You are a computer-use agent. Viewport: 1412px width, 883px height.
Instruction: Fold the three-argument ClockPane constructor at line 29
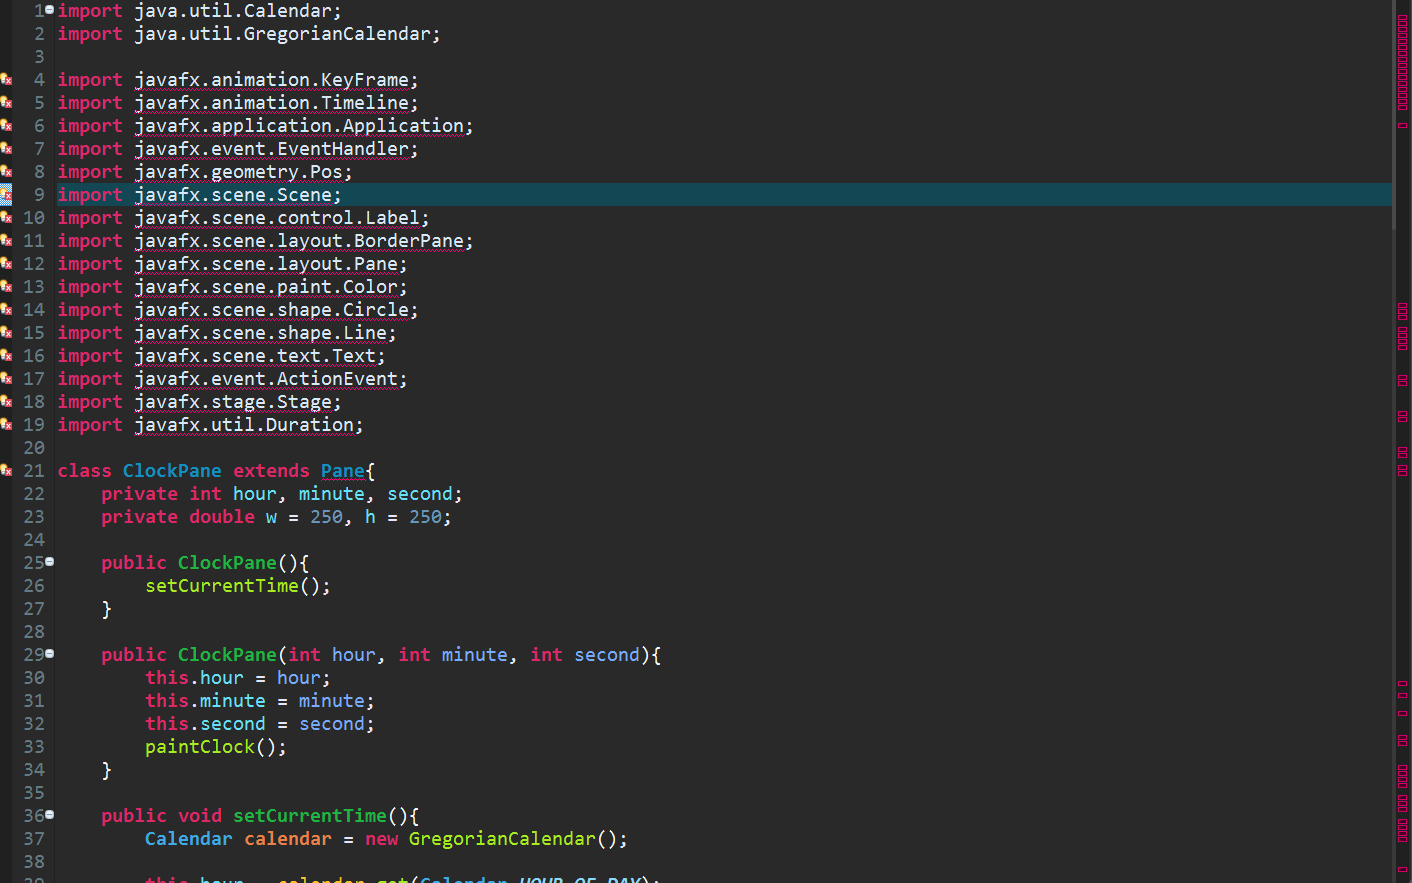pos(50,654)
